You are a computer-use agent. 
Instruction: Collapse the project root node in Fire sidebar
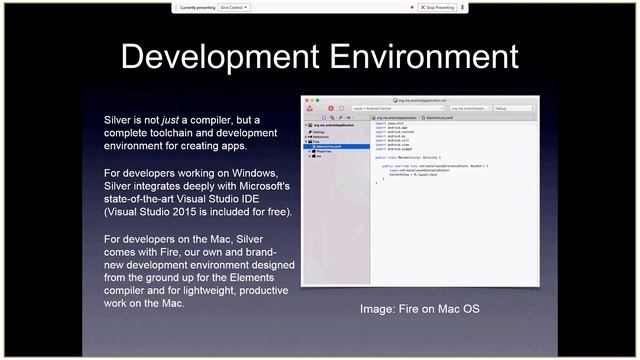[x=306, y=125]
